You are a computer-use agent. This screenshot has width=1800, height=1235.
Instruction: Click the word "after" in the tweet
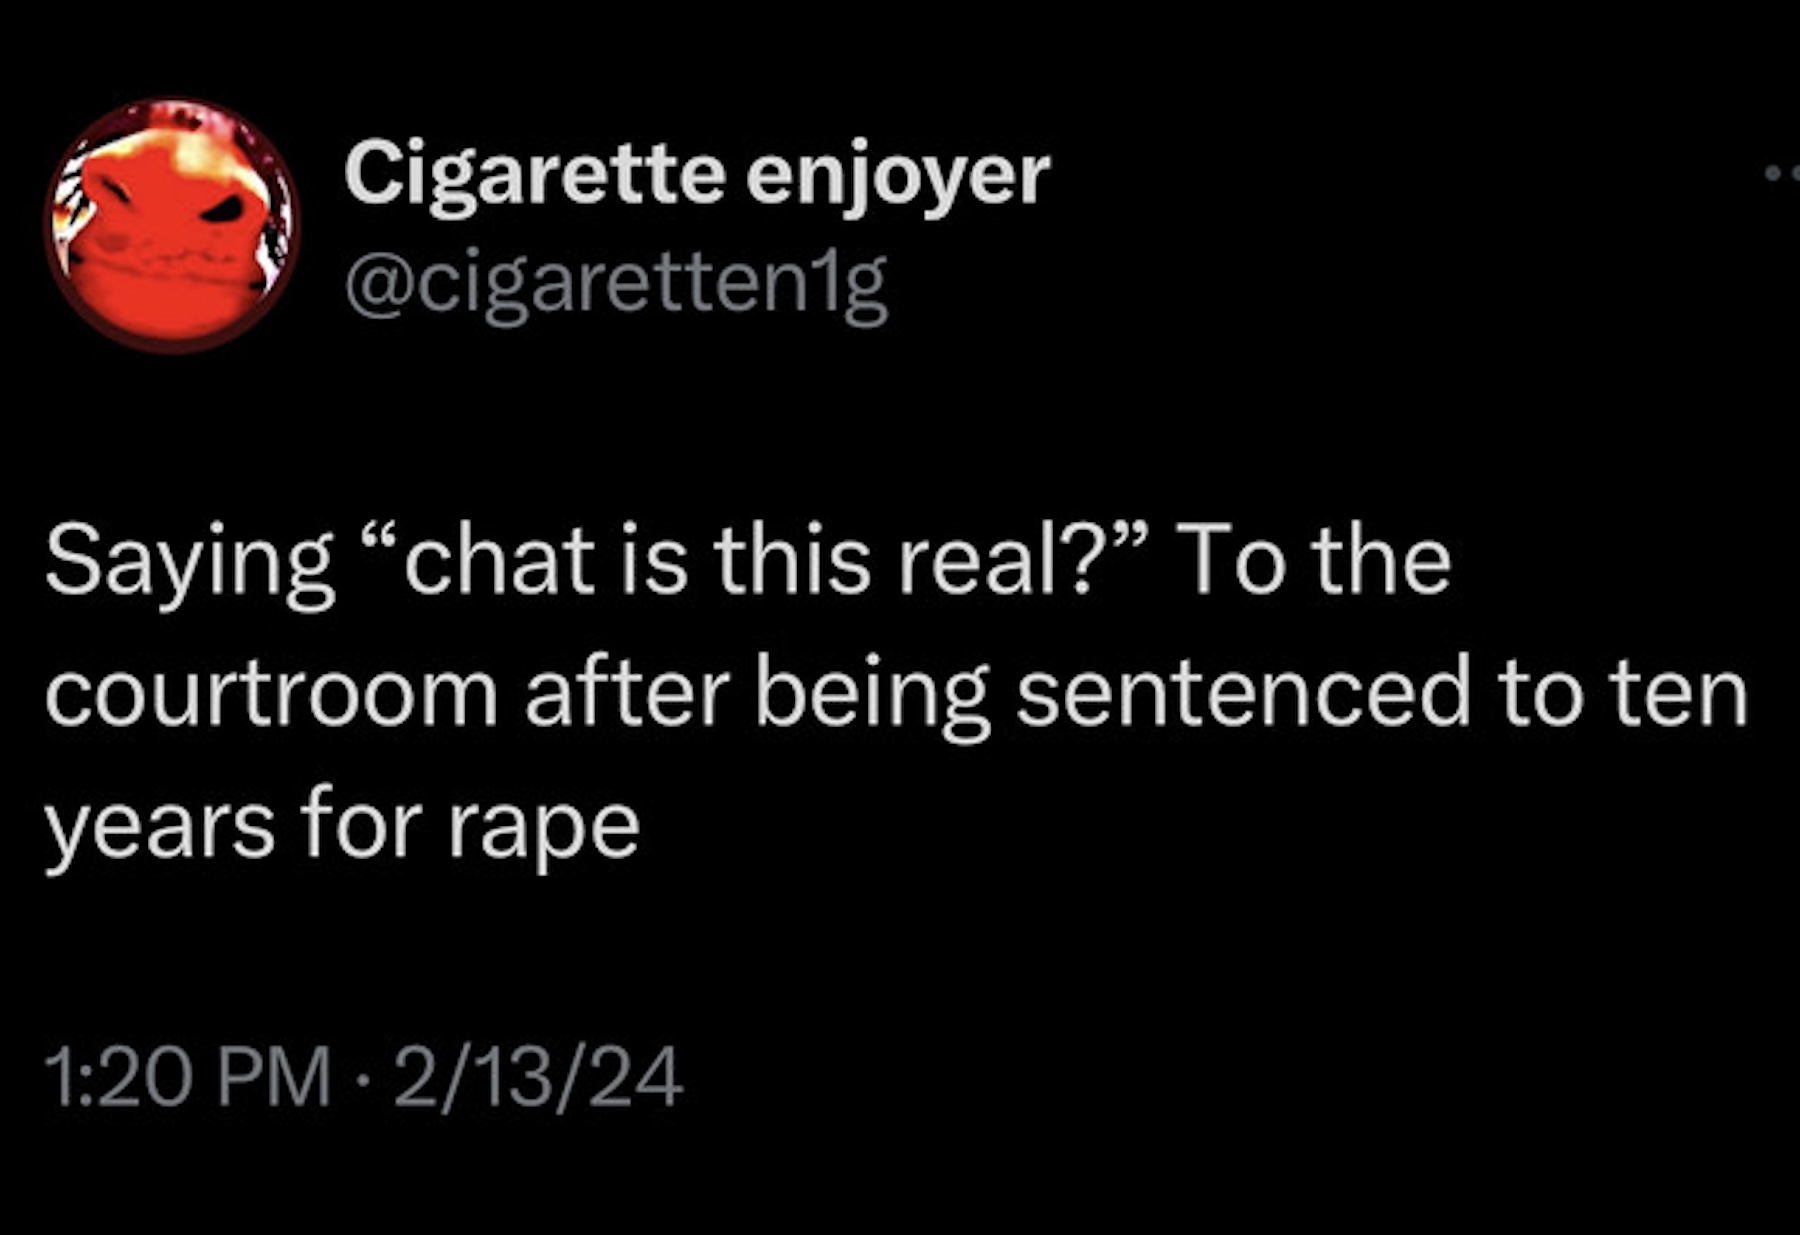[627, 693]
